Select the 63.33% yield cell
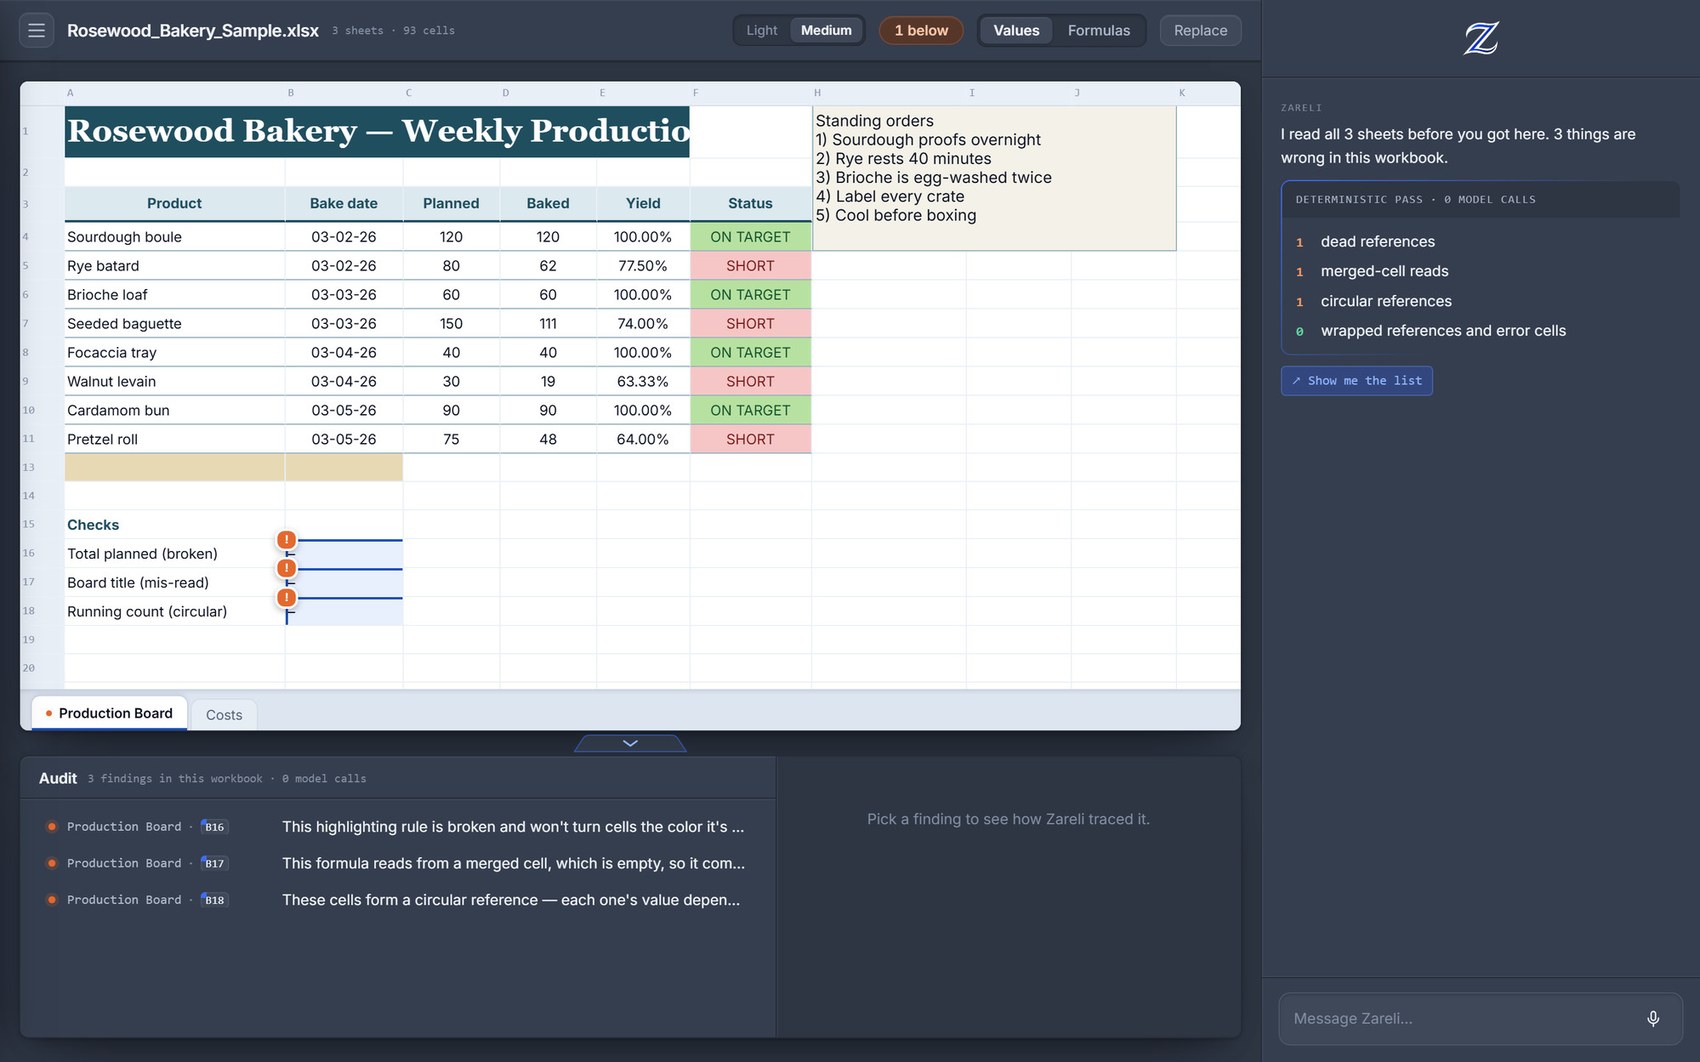Image resolution: width=1700 pixels, height=1062 pixels. tap(643, 382)
